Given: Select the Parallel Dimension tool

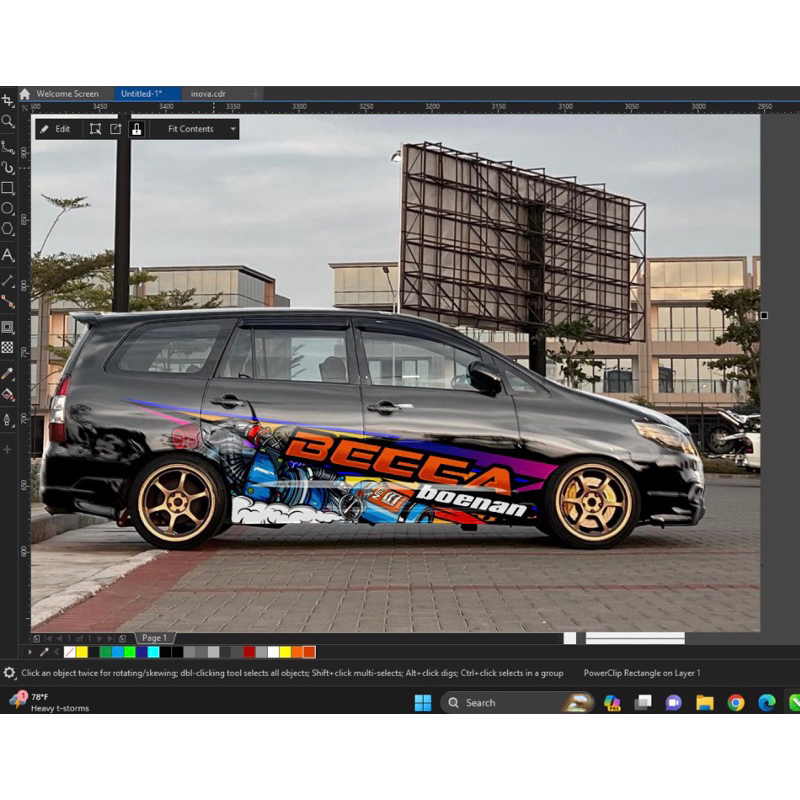Looking at the screenshot, I should coord(8,280).
